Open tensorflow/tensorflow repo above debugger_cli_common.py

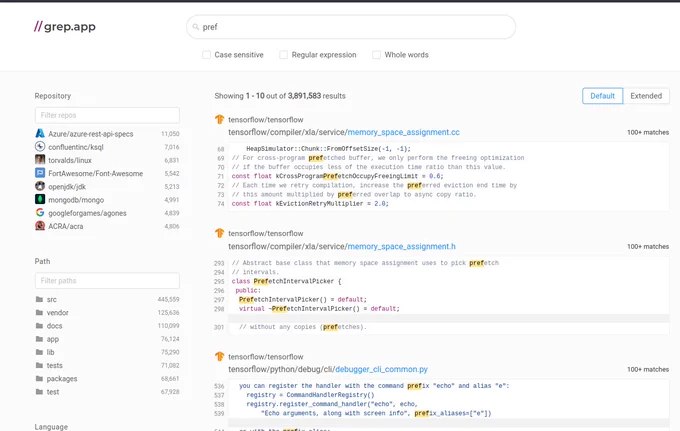tap(266, 357)
